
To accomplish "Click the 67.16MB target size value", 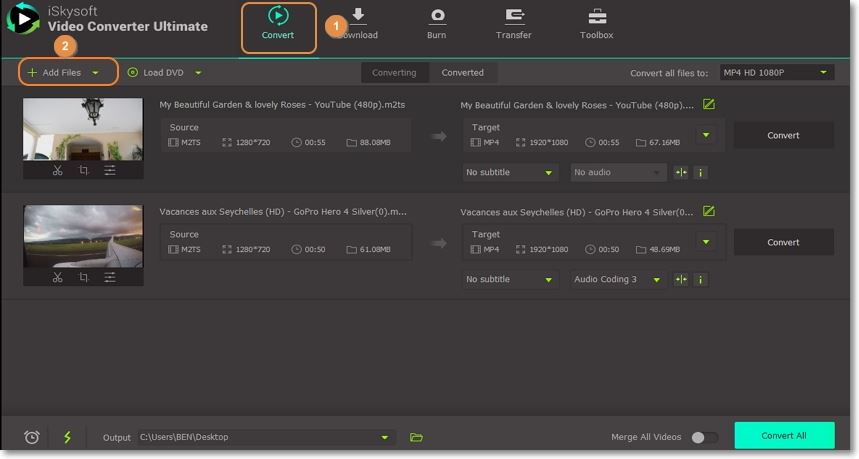I will pos(665,142).
